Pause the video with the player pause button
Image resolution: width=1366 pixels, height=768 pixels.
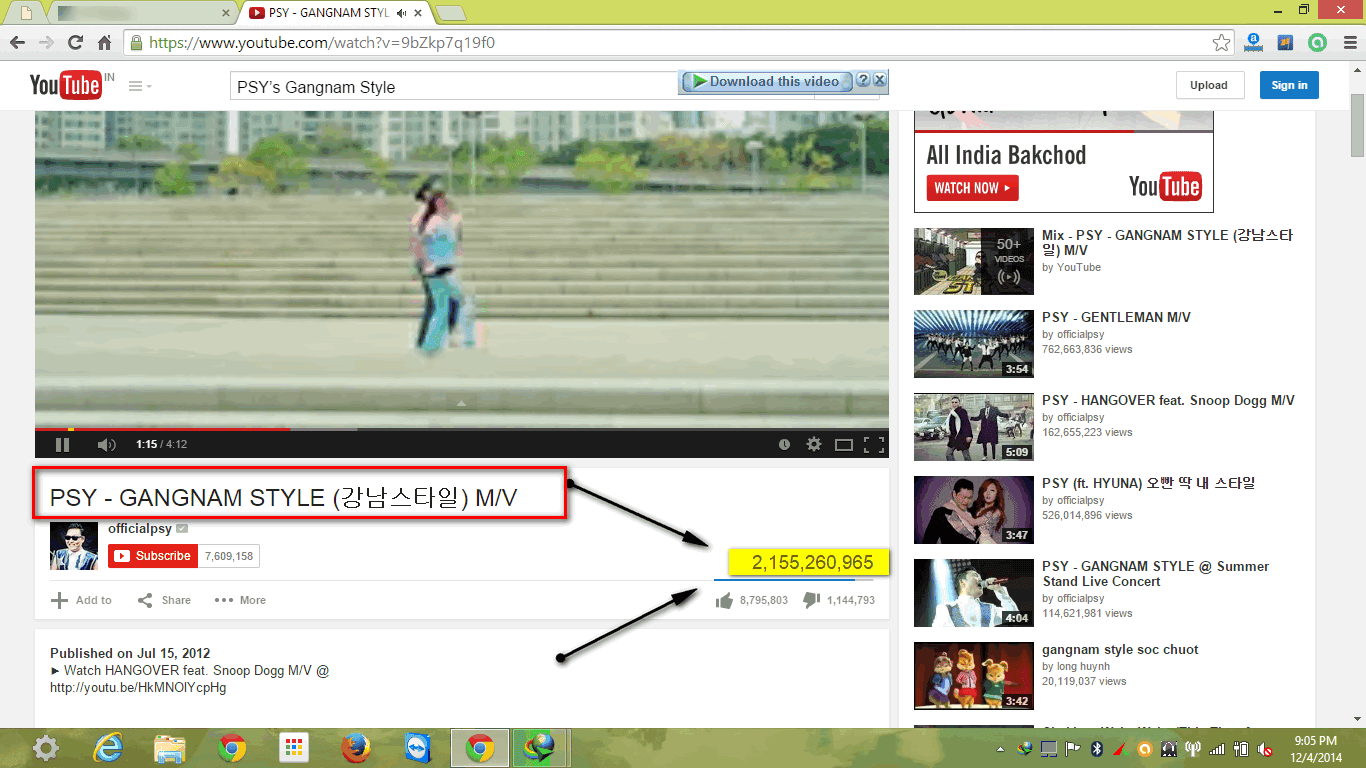coord(62,444)
